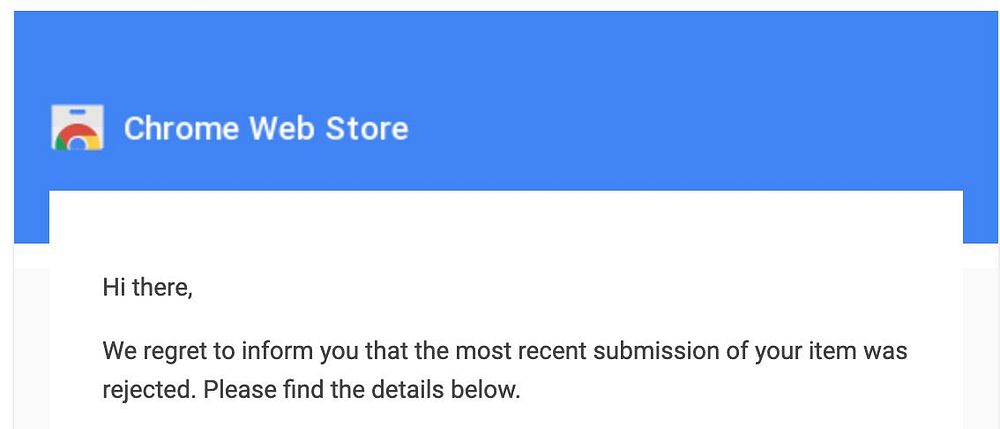Viewport: 1000px width, 429px height.
Task: Open the Chrome Web Store header title
Action: coord(266,128)
